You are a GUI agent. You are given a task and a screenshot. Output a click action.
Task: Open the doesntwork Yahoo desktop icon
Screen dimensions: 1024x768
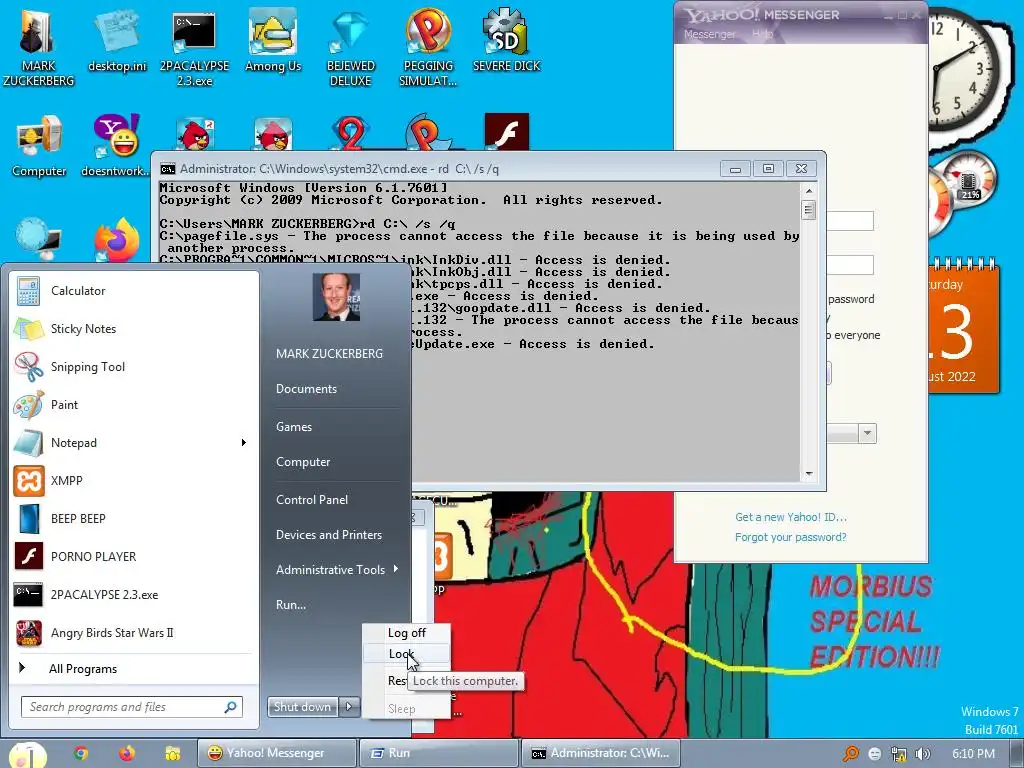pyautogui.click(x=116, y=146)
